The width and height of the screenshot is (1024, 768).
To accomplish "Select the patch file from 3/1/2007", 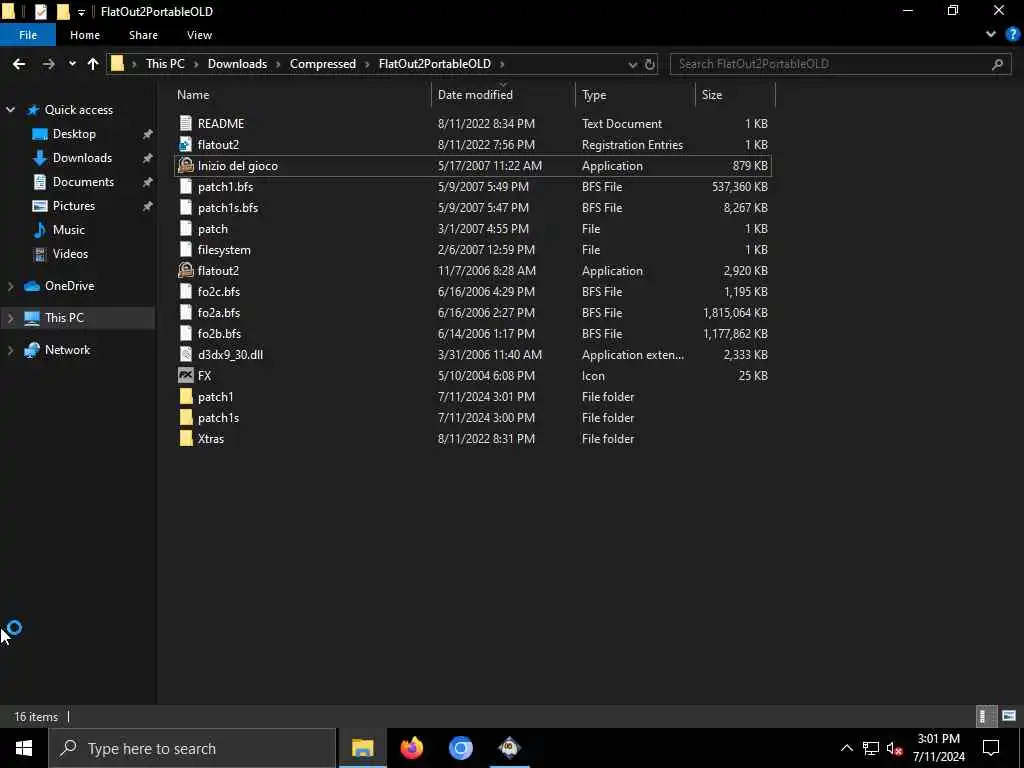I will click(213, 229).
